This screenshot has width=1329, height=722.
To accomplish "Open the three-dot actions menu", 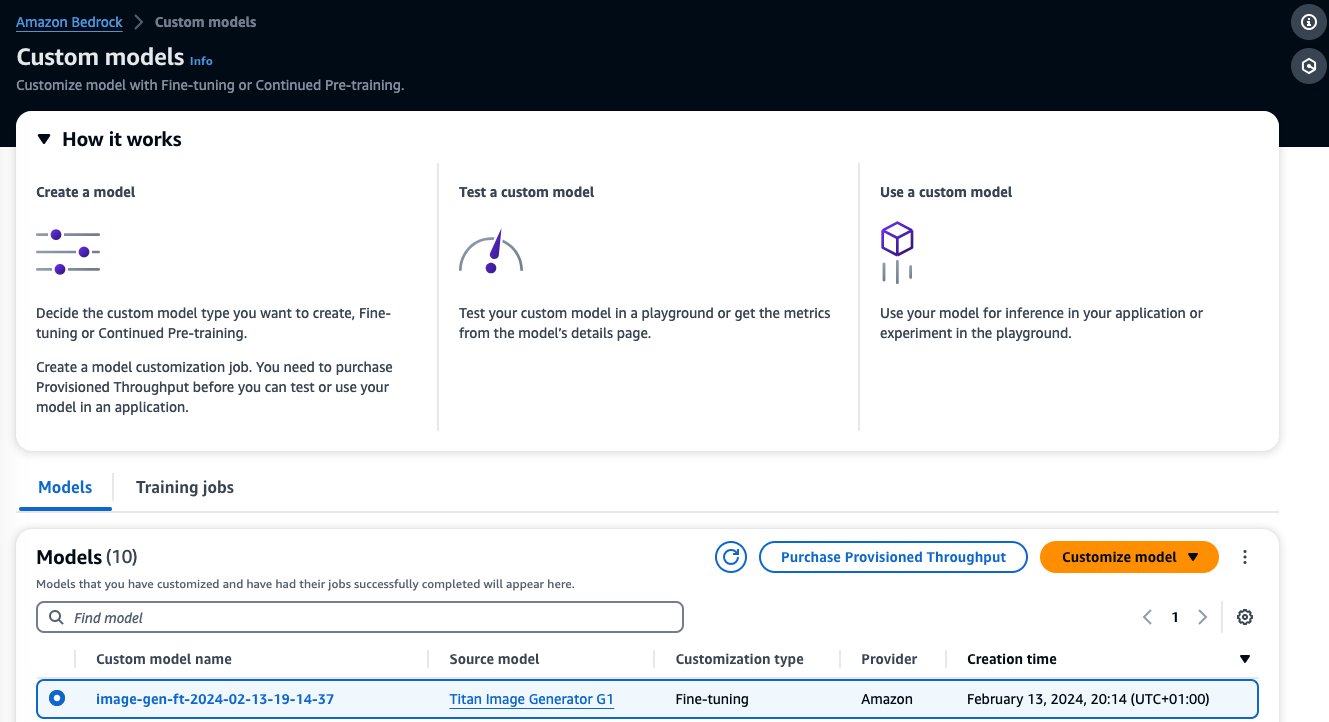I will coord(1245,557).
